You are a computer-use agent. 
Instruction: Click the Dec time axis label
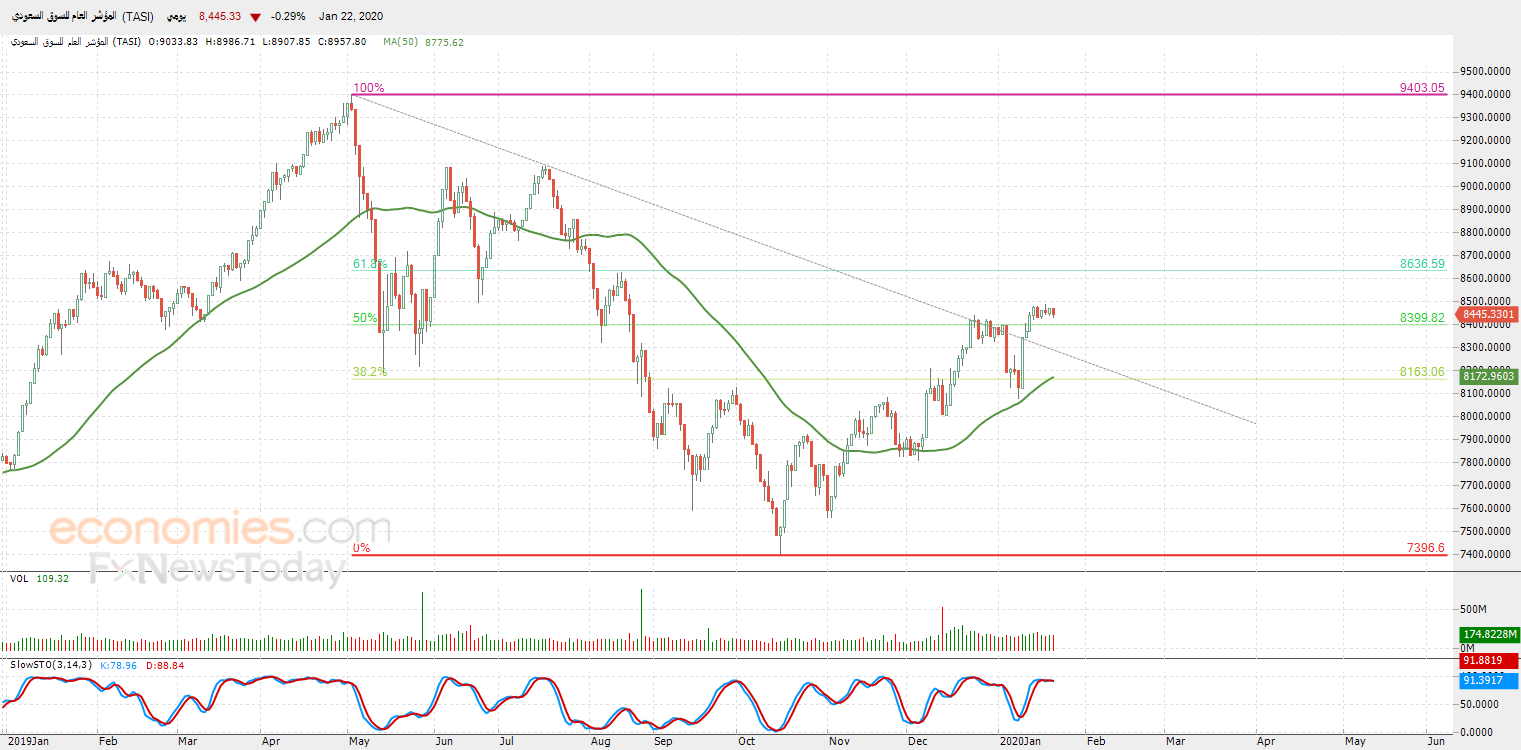(917, 741)
